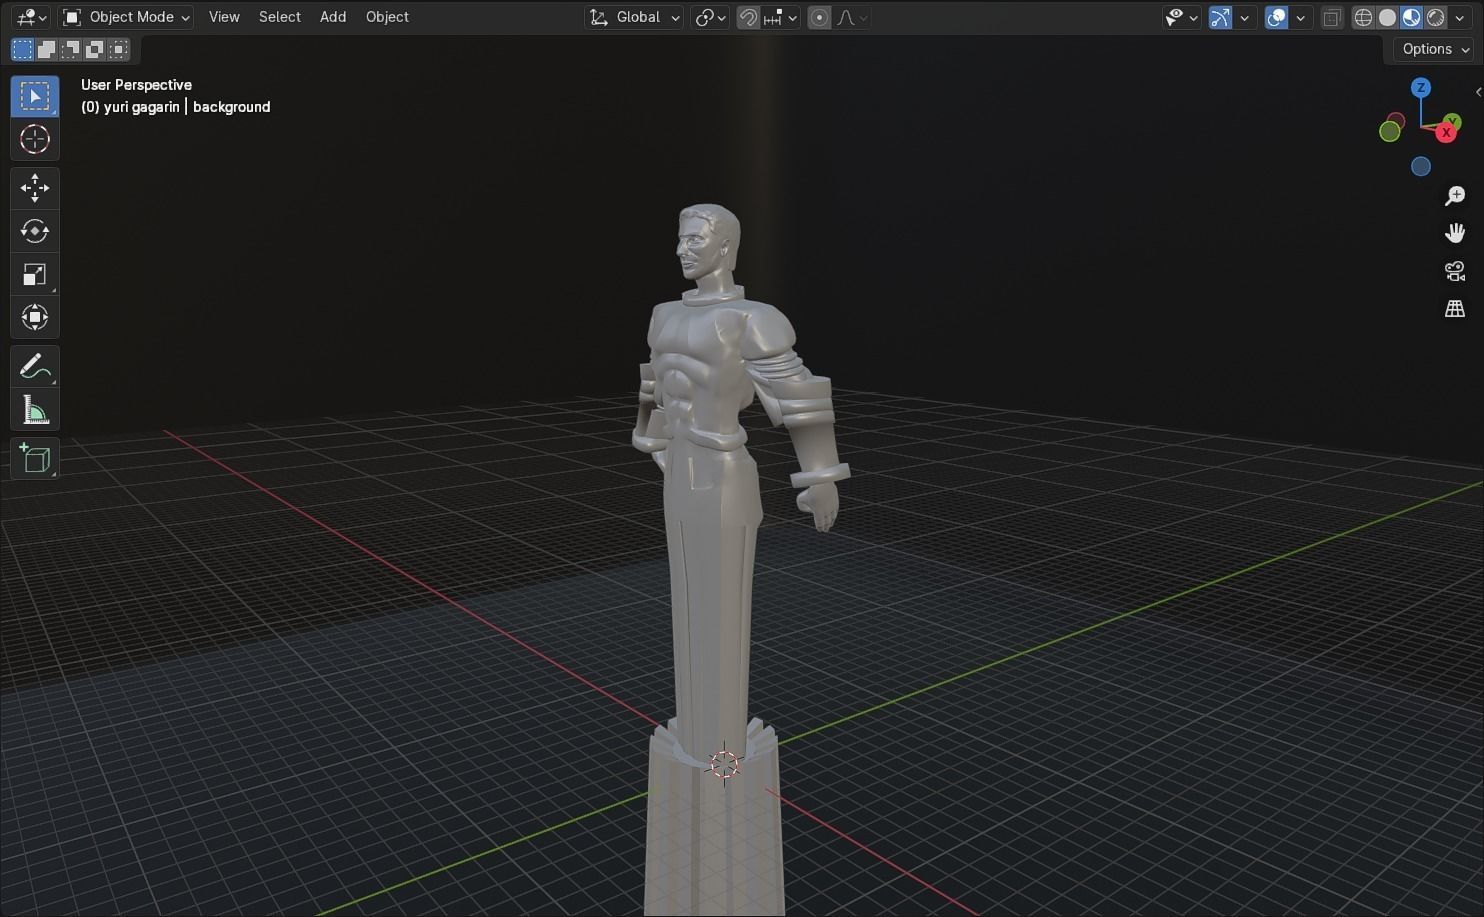Open the proportional editing falloff dropdown

(x=852, y=17)
